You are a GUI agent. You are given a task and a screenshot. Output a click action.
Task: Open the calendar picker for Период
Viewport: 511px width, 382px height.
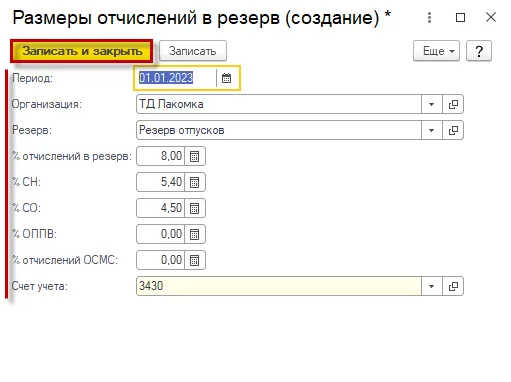pos(227,78)
